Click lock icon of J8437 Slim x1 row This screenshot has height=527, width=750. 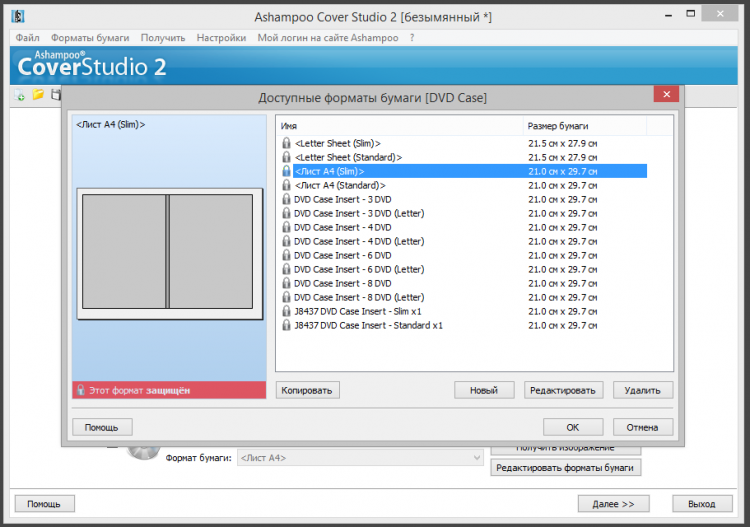click(286, 311)
